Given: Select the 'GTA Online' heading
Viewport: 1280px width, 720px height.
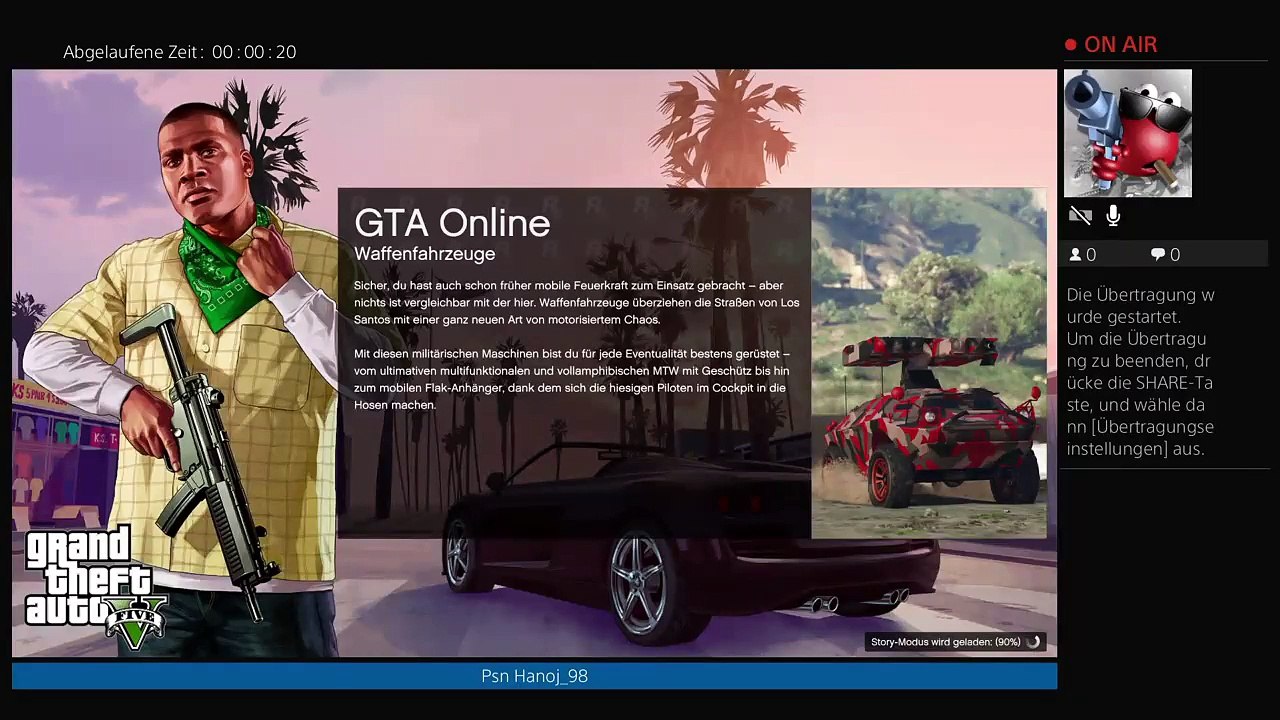Looking at the screenshot, I should (452, 223).
